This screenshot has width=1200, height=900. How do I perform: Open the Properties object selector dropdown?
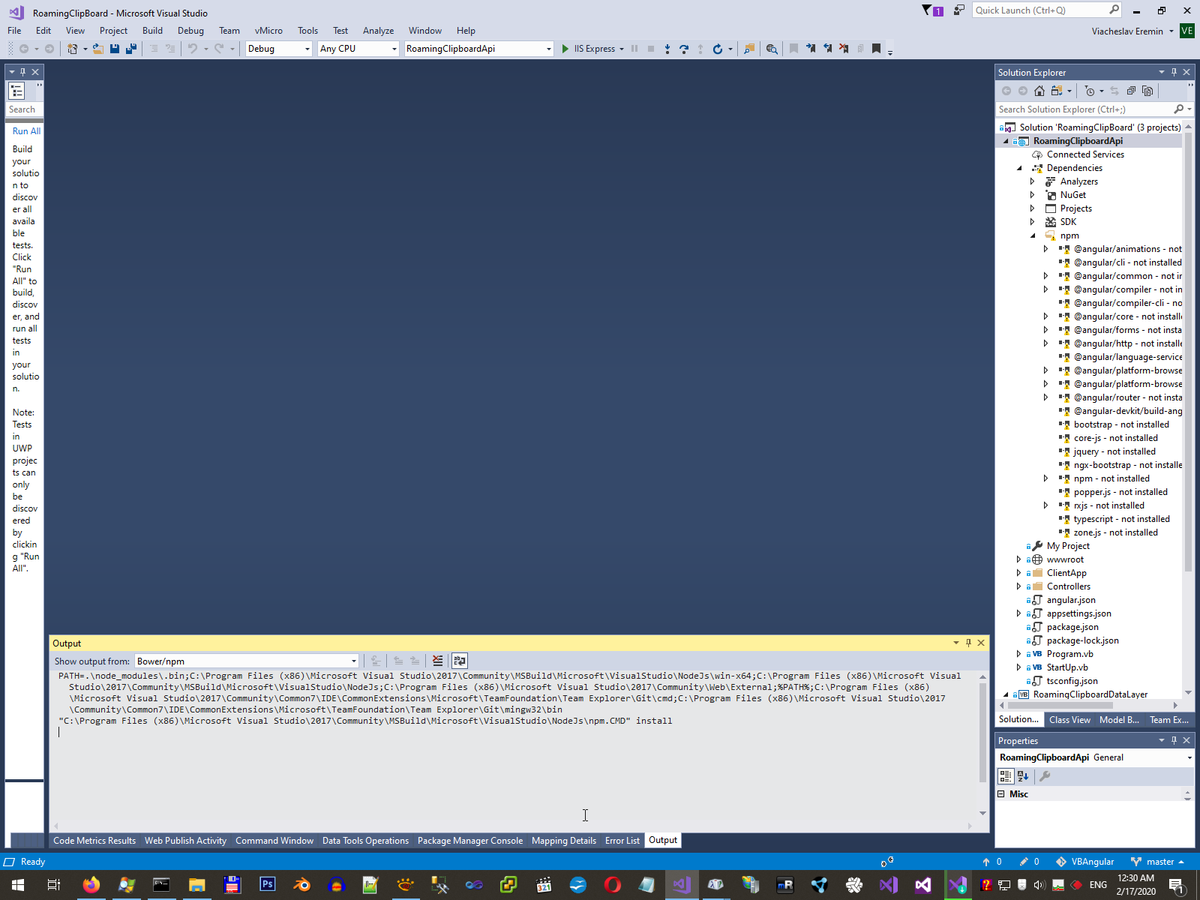[1189, 758]
